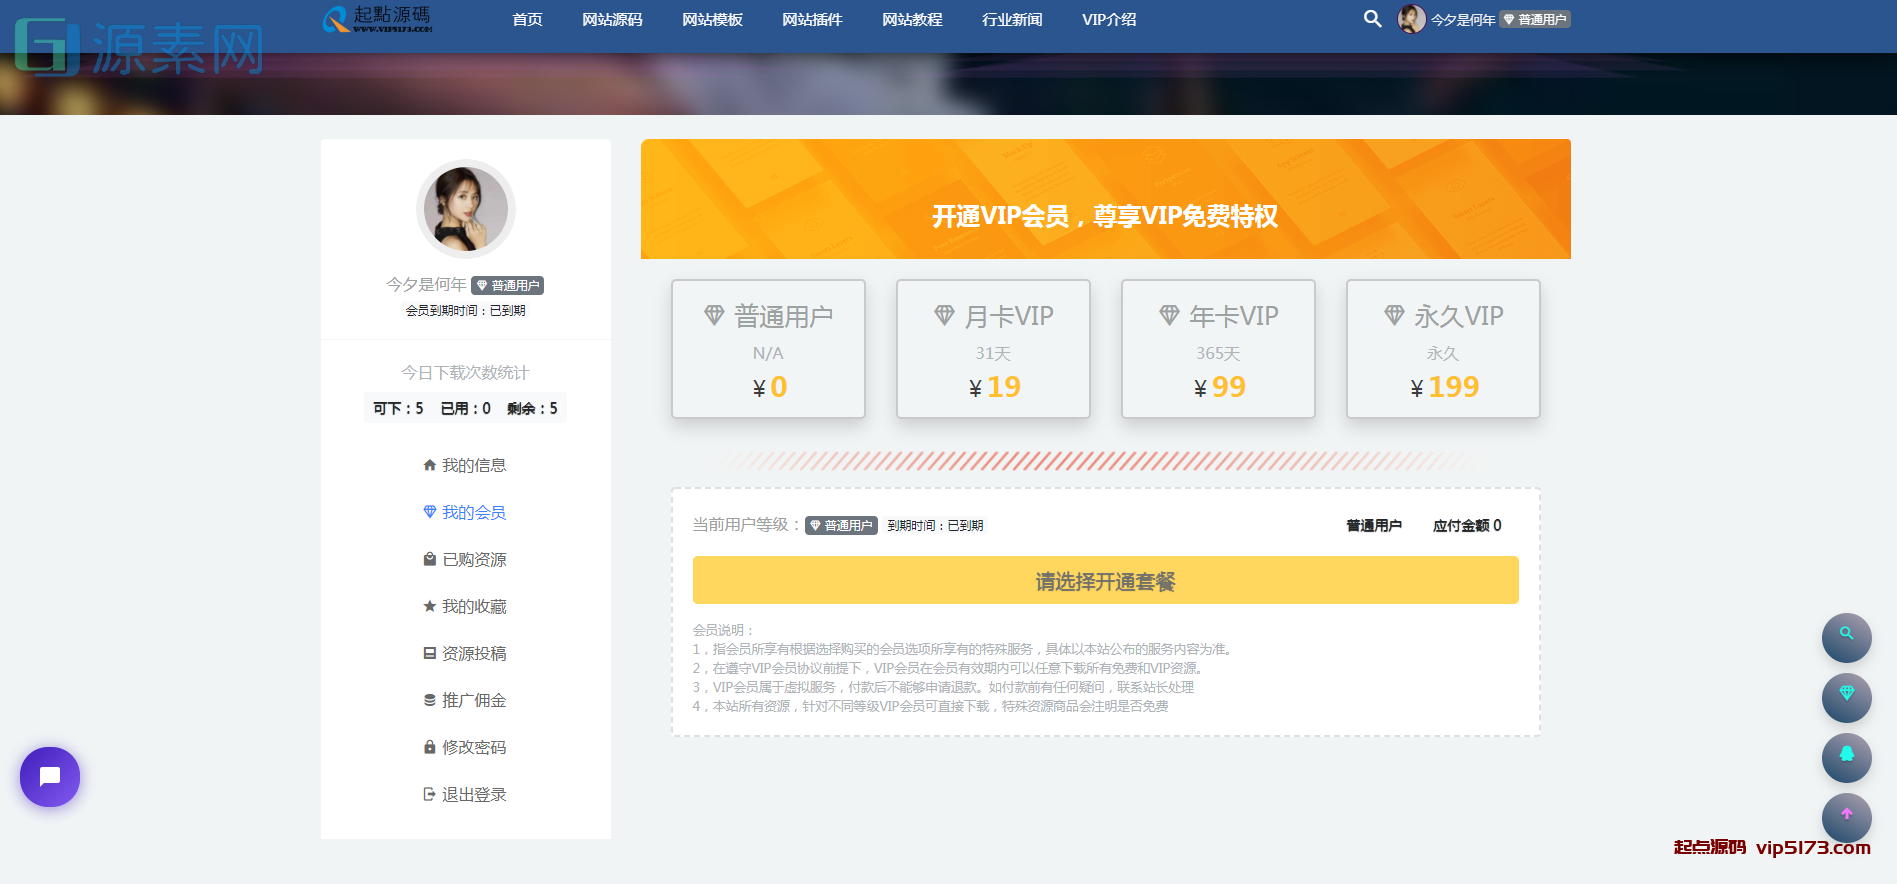This screenshot has width=1897, height=884.
Task: Click the diamond icon beside 我的会员
Action: click(x=430, y=512)
